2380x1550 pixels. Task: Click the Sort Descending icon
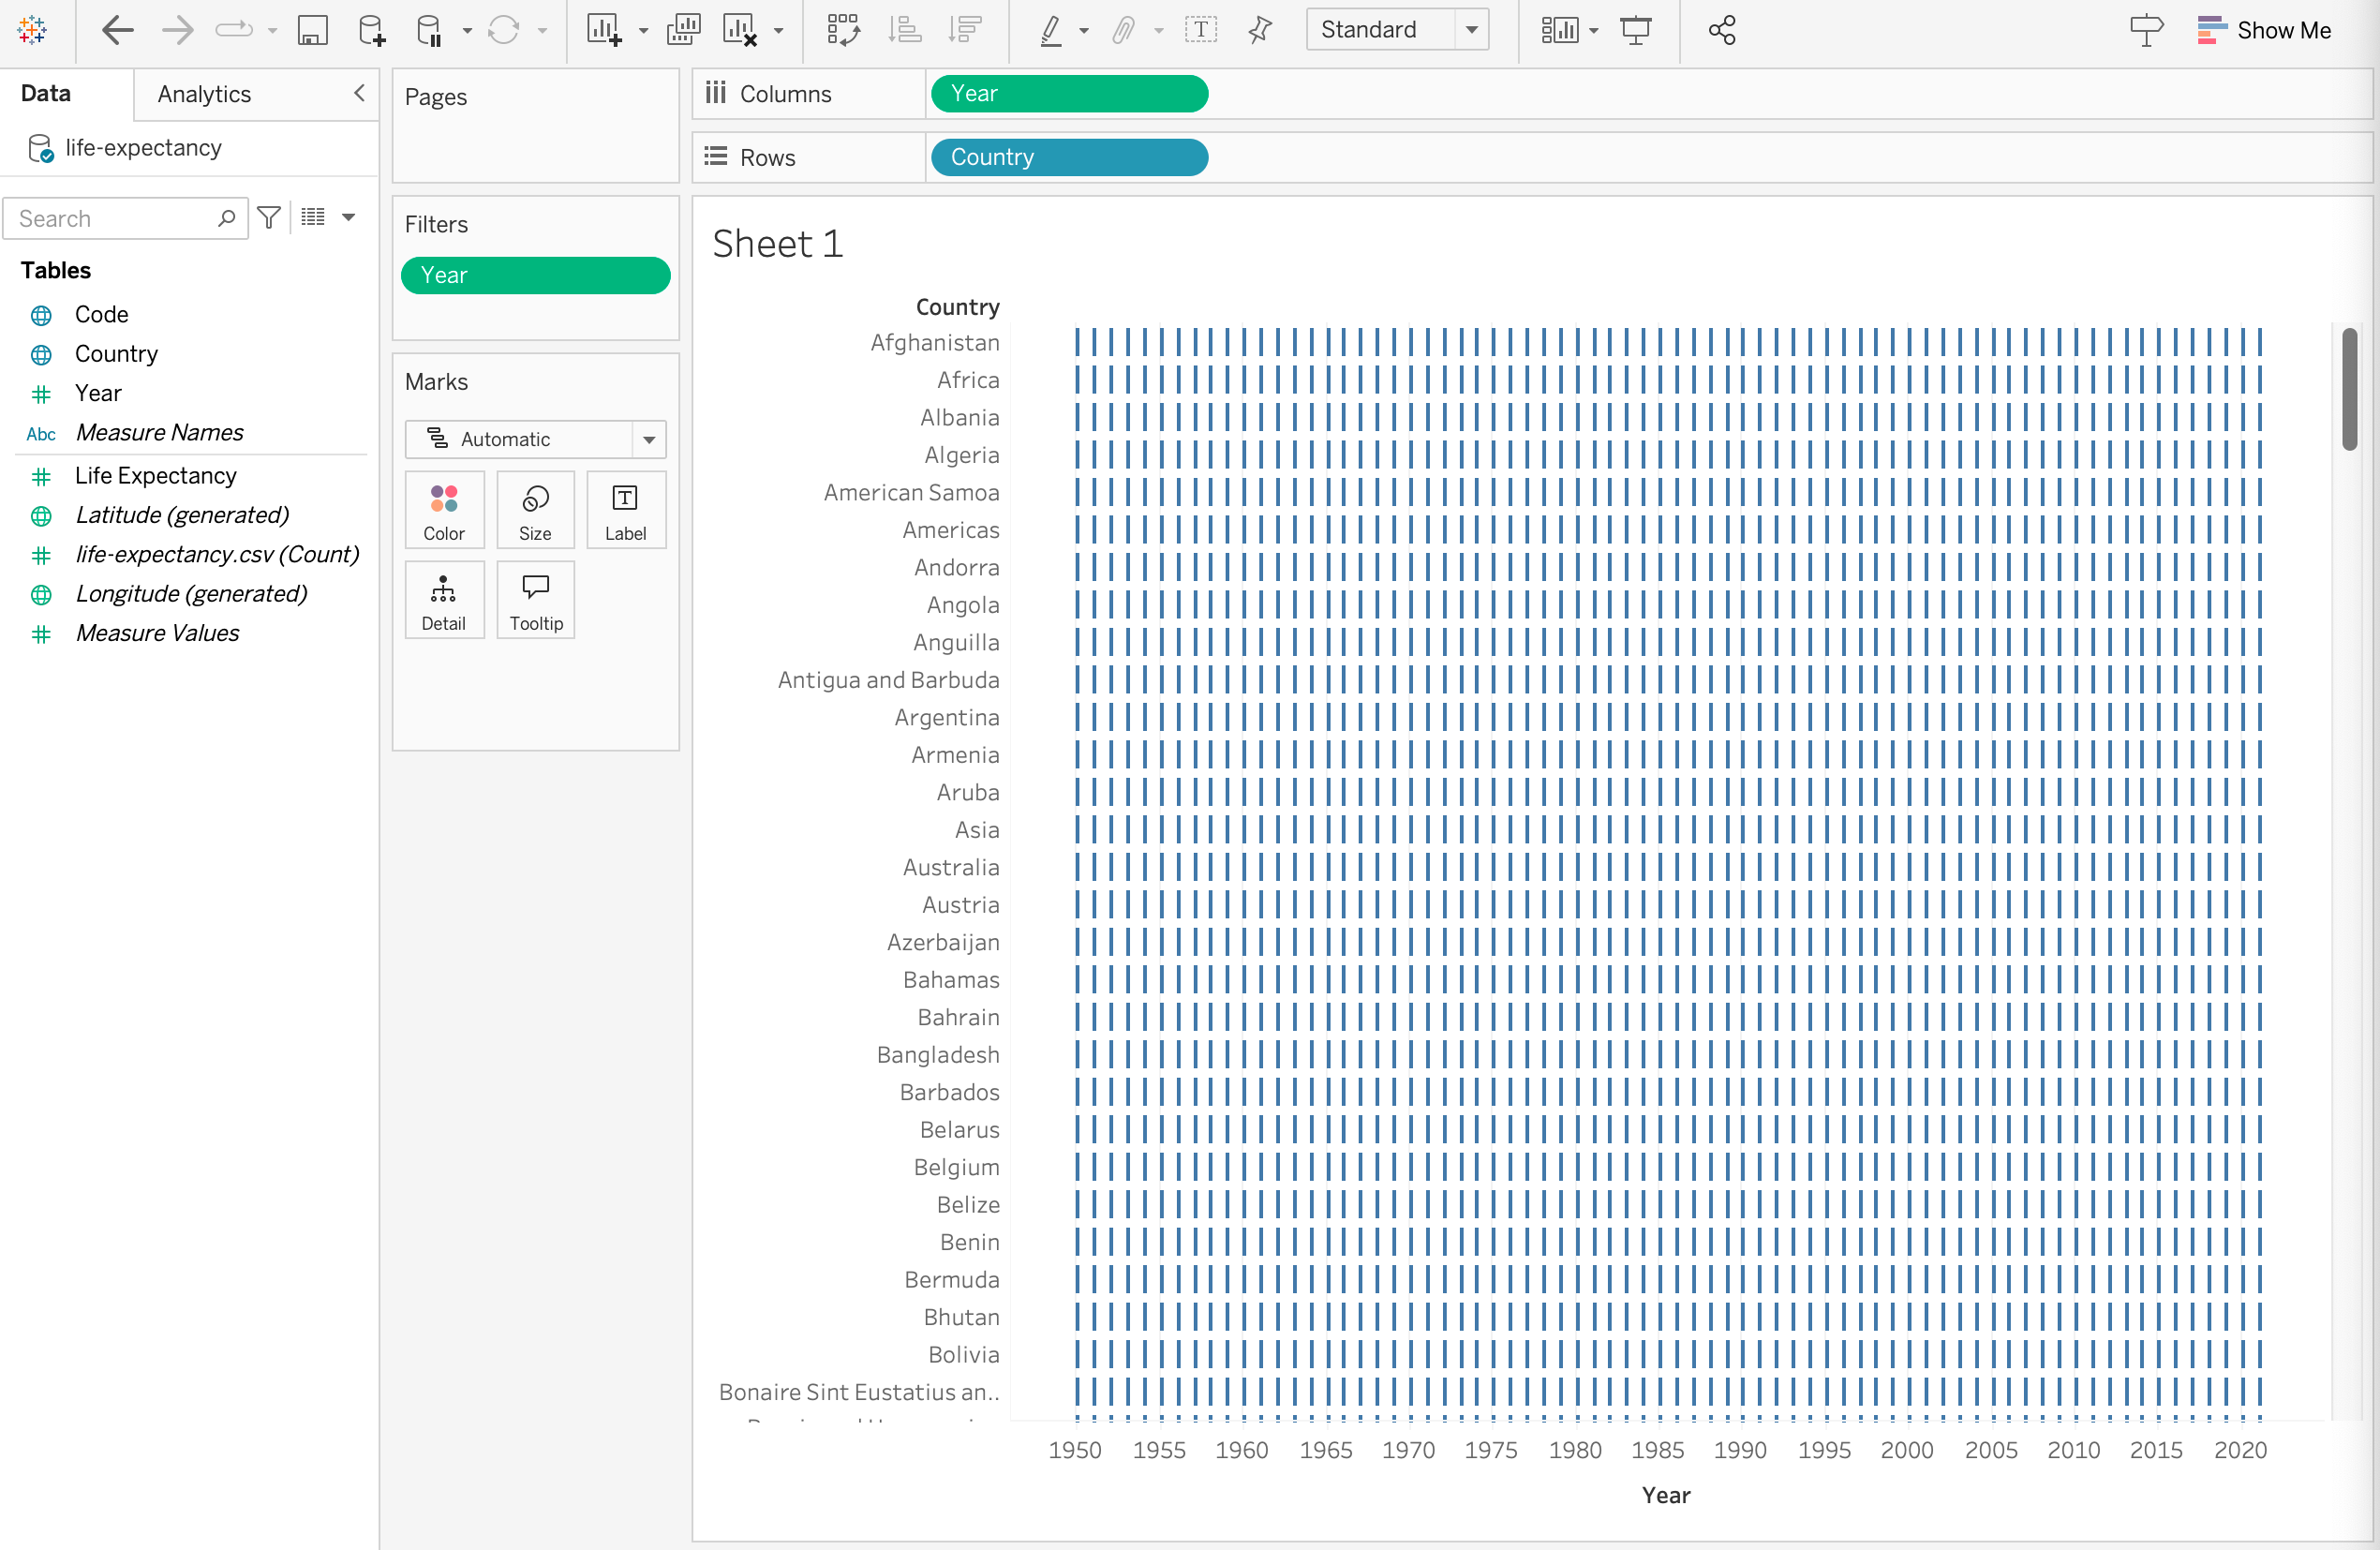click(x=965, y=30)
